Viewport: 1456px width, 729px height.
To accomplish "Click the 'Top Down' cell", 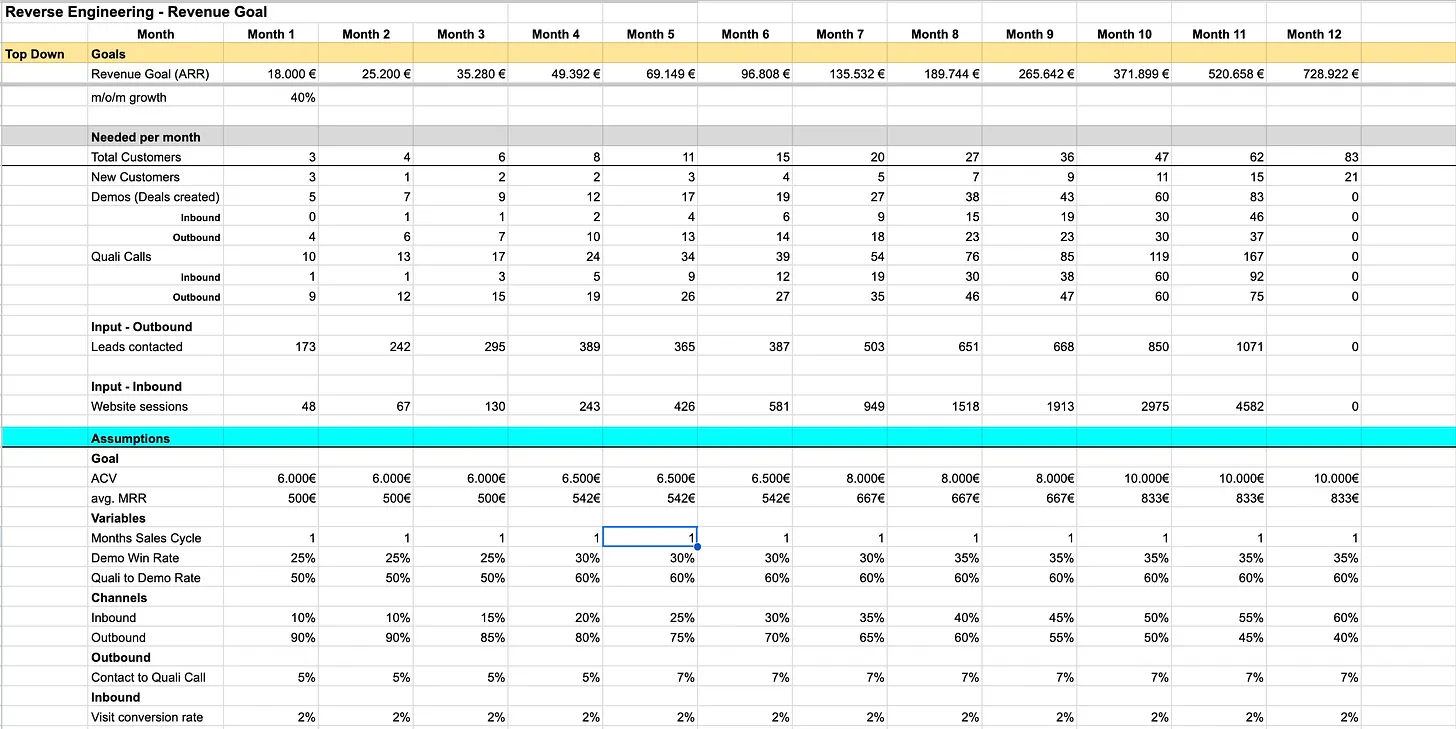I will (35, 54).
